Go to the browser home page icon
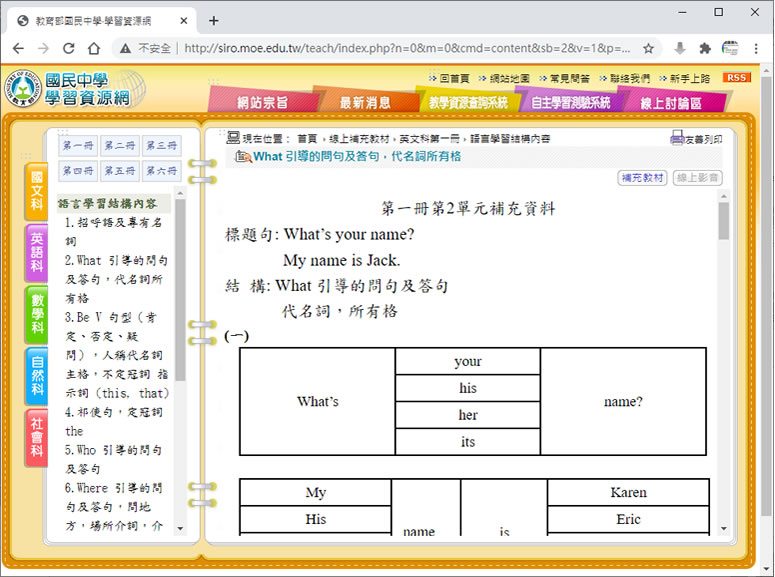Image resolution: width=775 pixels, height=577 pixels. 94,48
